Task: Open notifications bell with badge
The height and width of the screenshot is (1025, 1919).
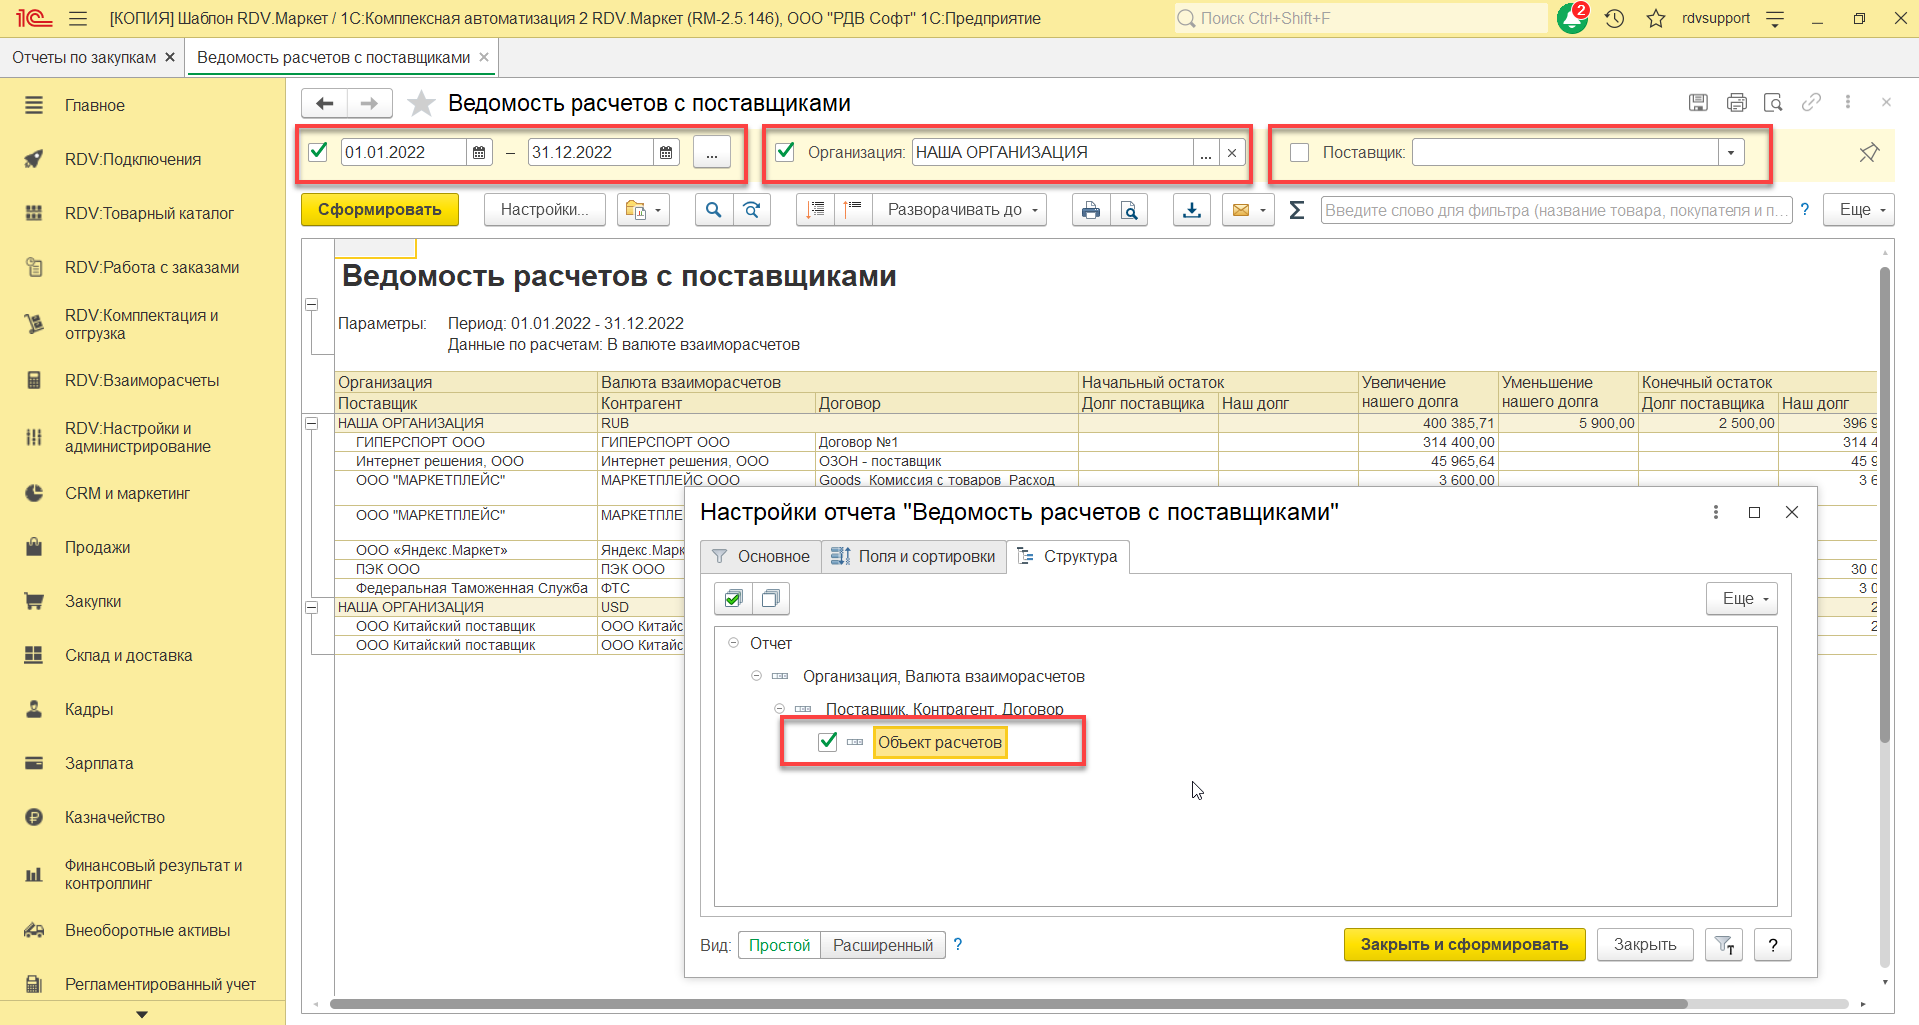Action: point(1571,18)
